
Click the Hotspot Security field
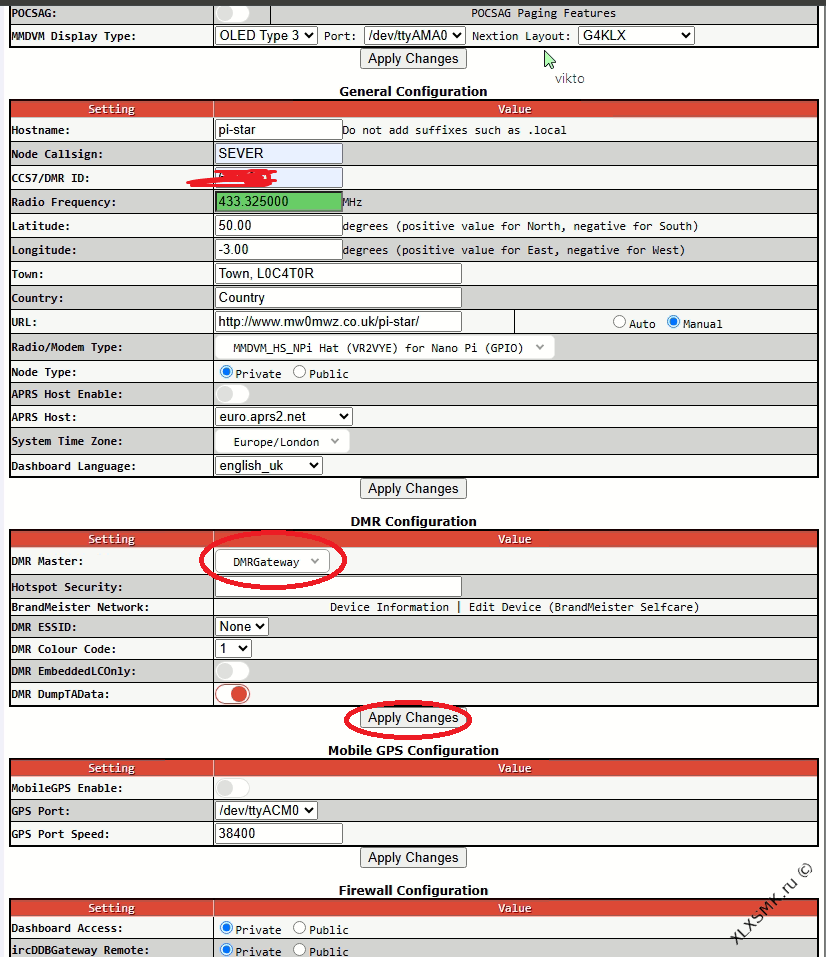(x=338, y=587)
